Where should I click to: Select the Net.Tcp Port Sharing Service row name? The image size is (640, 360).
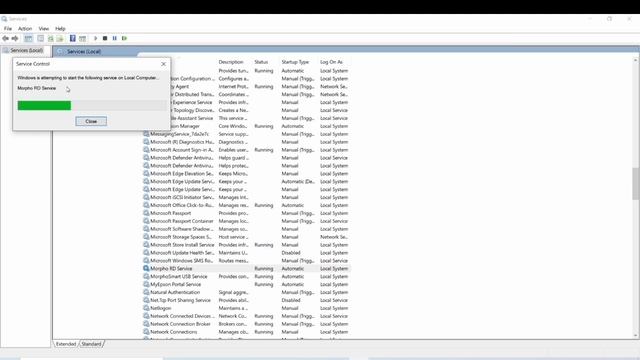coord(180,300)
